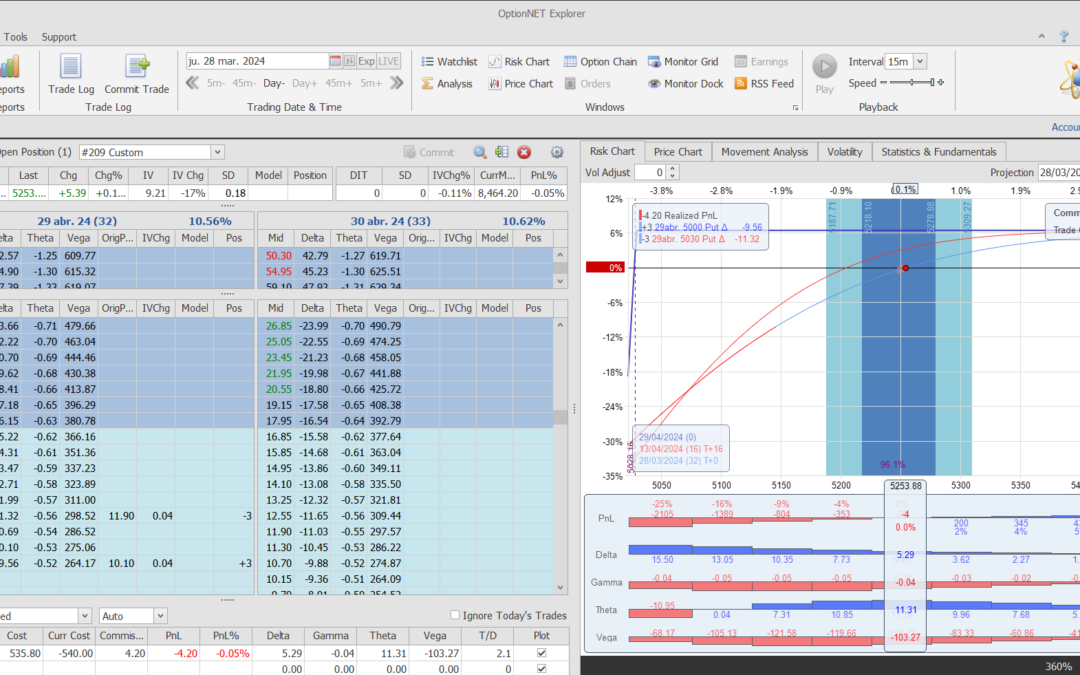Open the Auto dropdown
The image size is (1080, 675).
(160, 616)
